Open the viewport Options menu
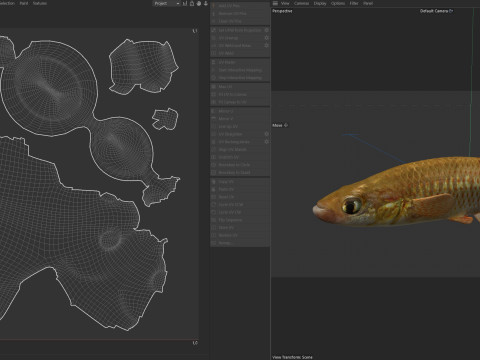 [338, 3]
